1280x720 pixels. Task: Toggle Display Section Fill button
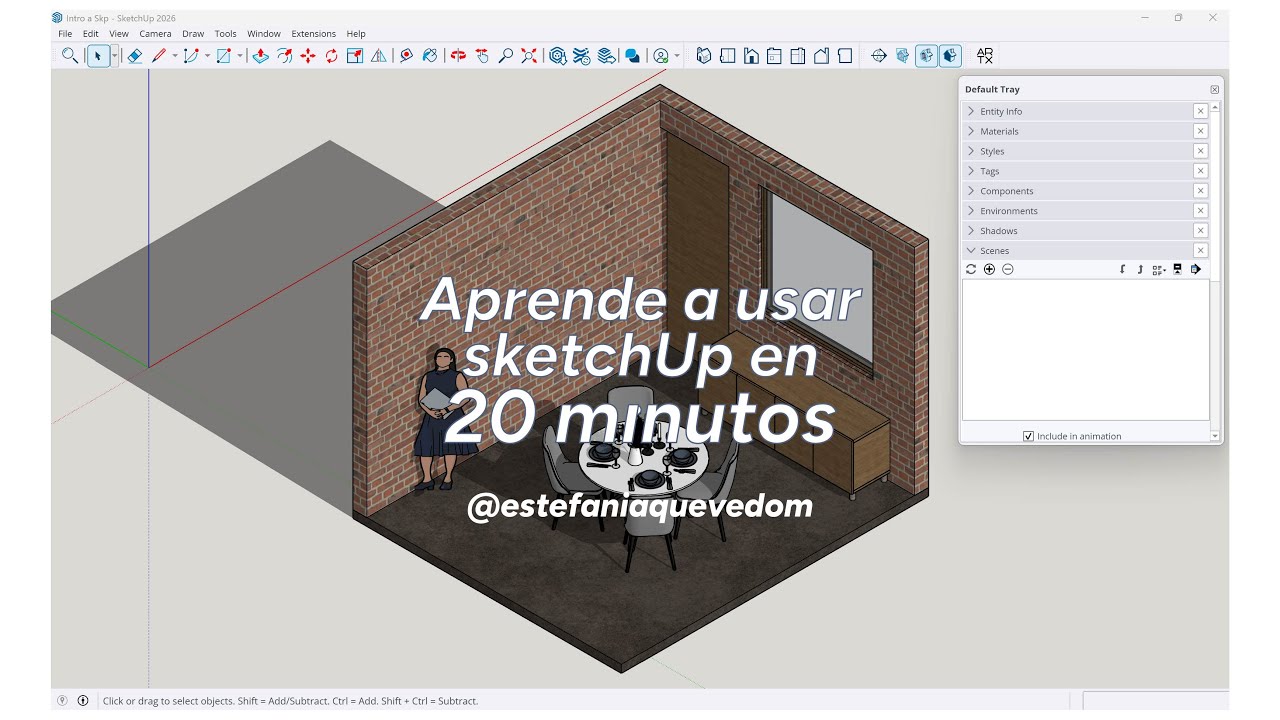click(x=950, y=56)
